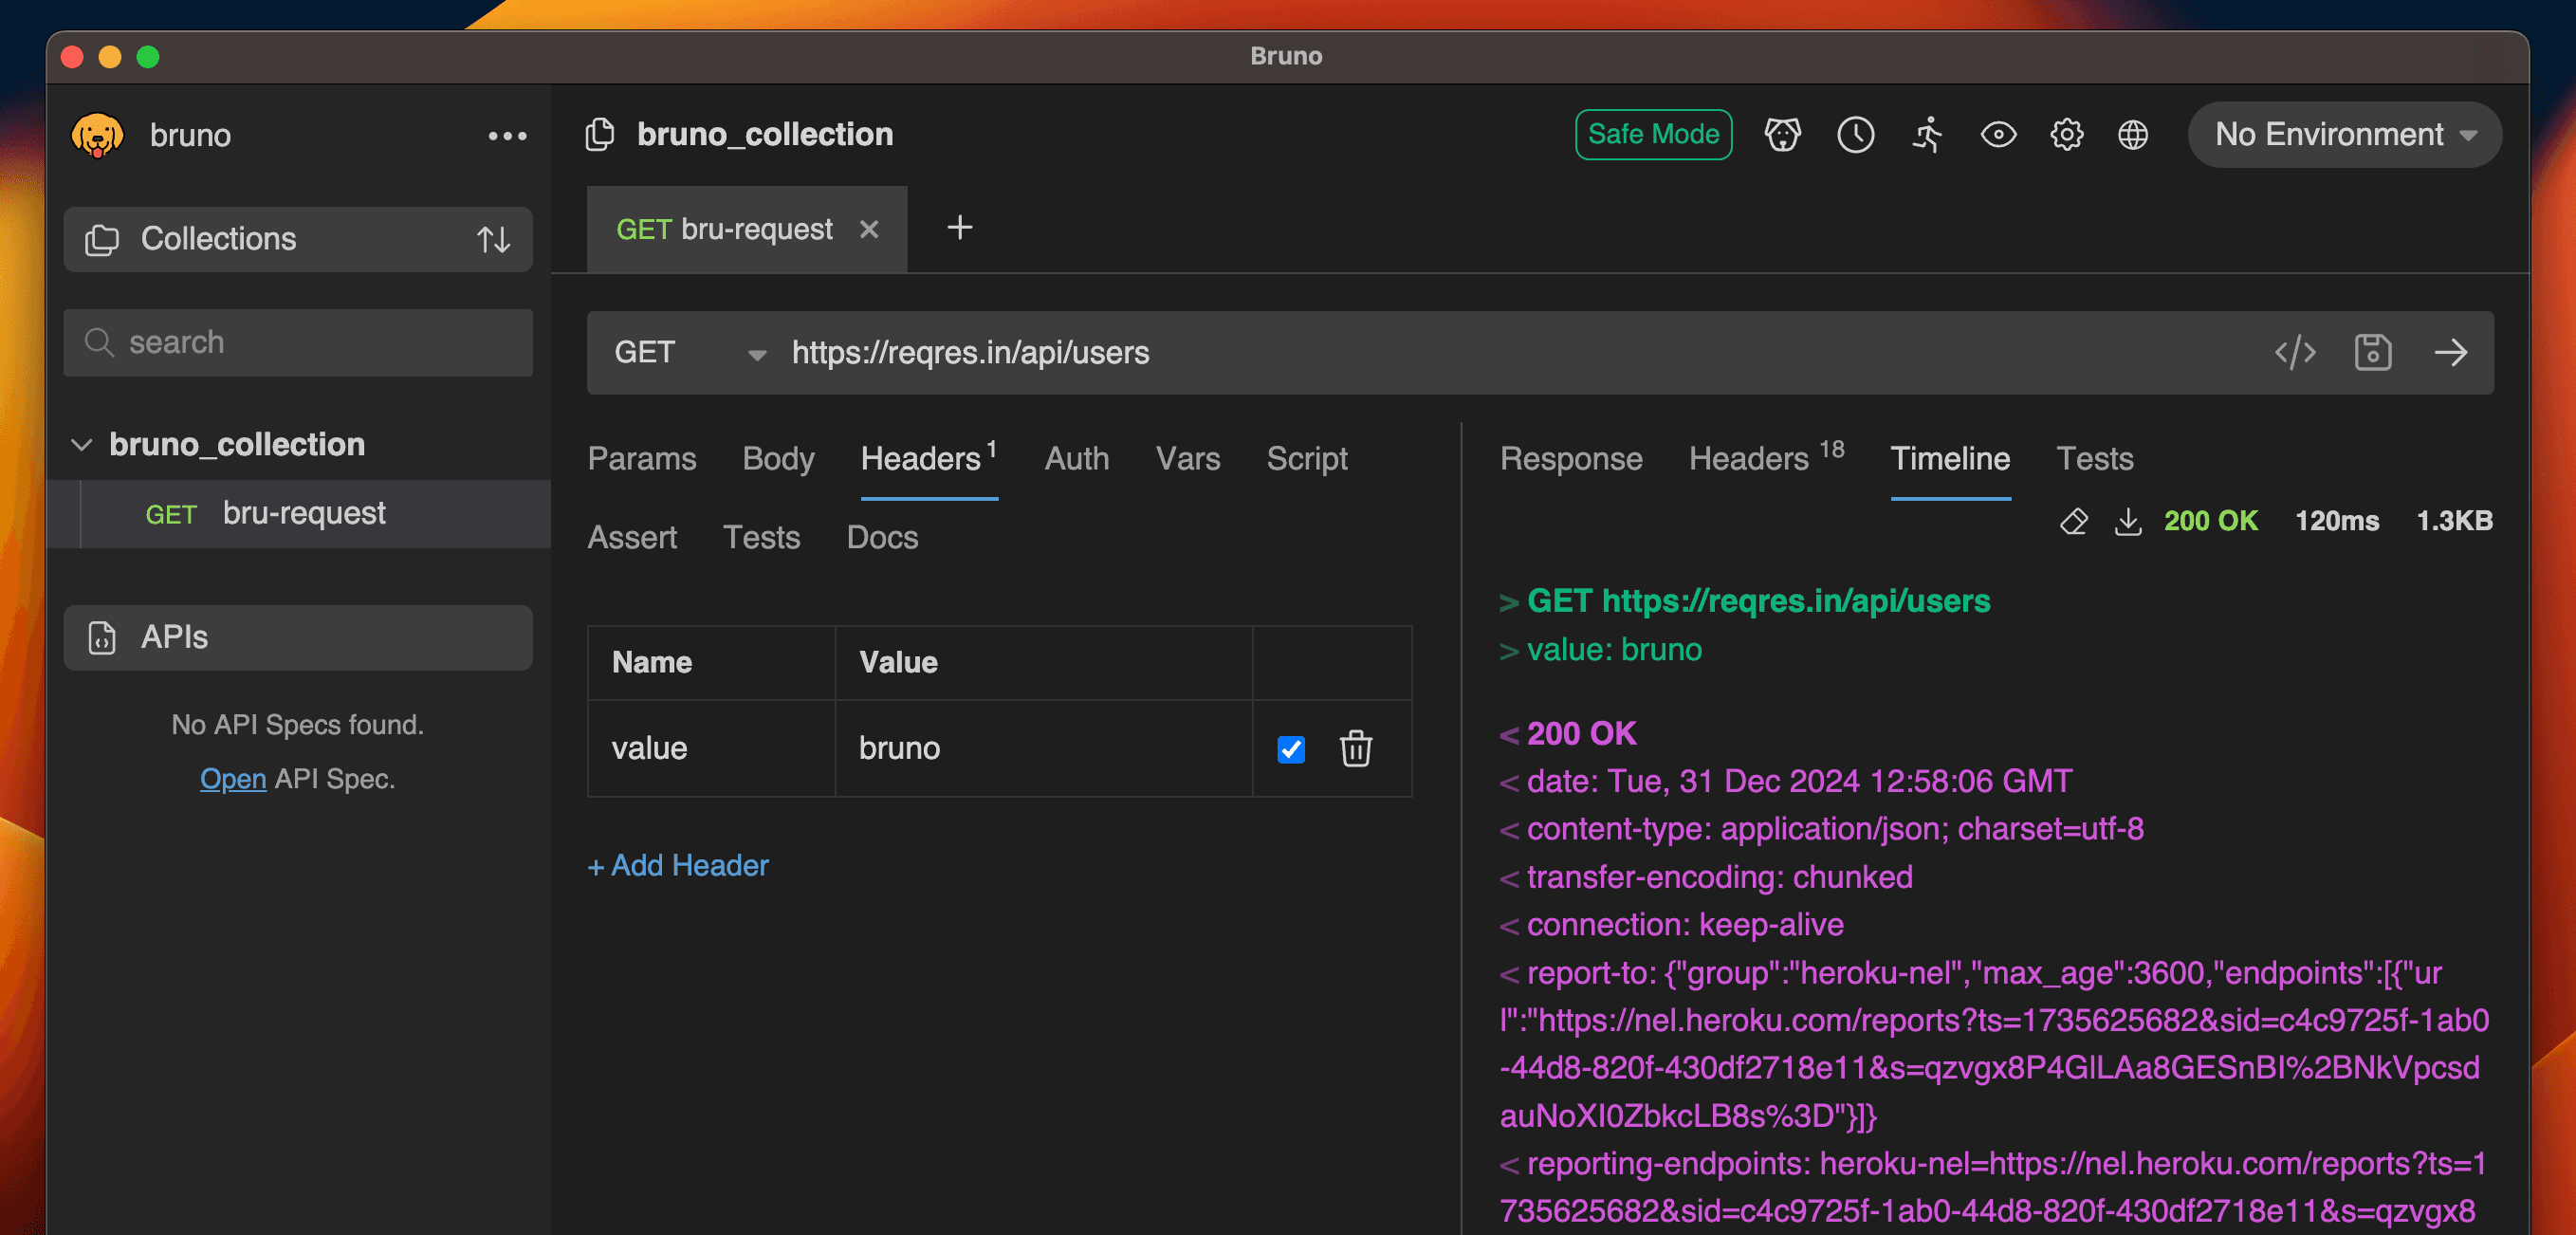This screenshot has height=1235, width=2576.
Task: Open the No Environment dropdown
Action: [x=2344, y=135]
